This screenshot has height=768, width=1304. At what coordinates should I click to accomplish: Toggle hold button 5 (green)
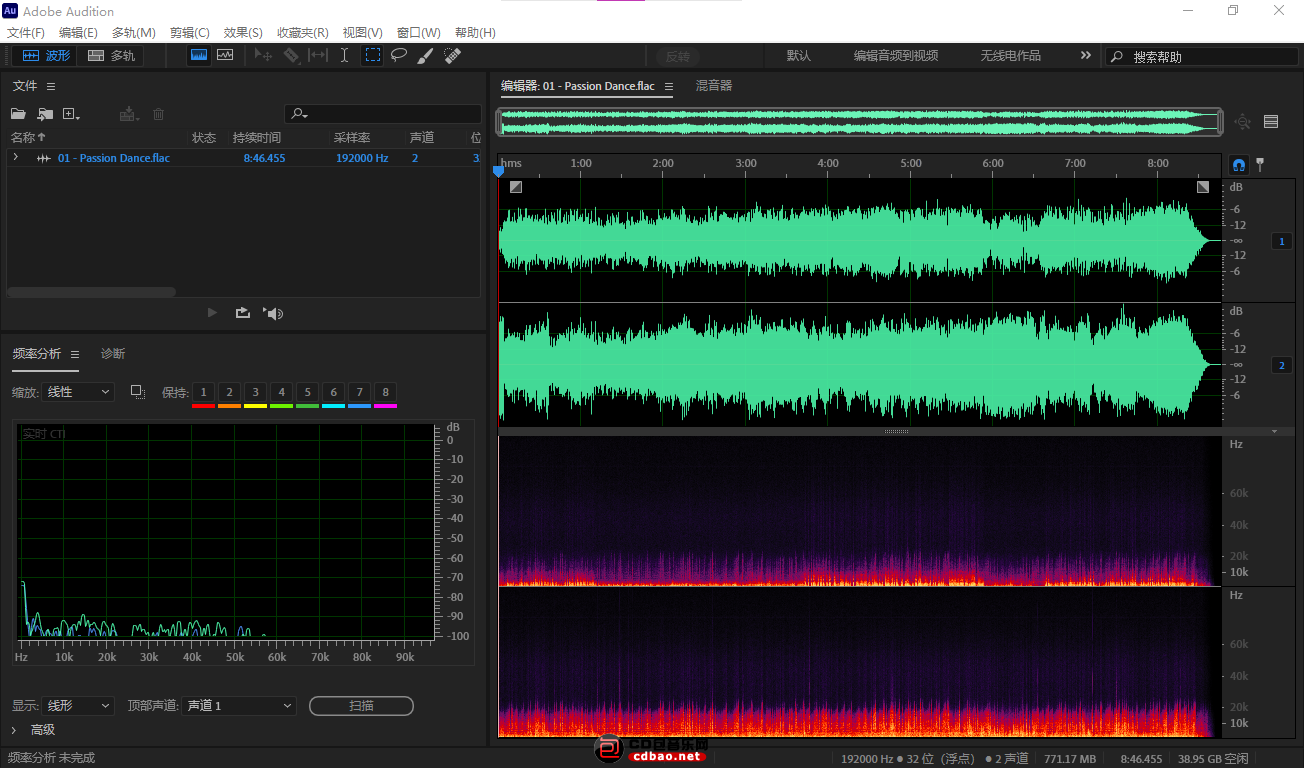pos(307,392)
